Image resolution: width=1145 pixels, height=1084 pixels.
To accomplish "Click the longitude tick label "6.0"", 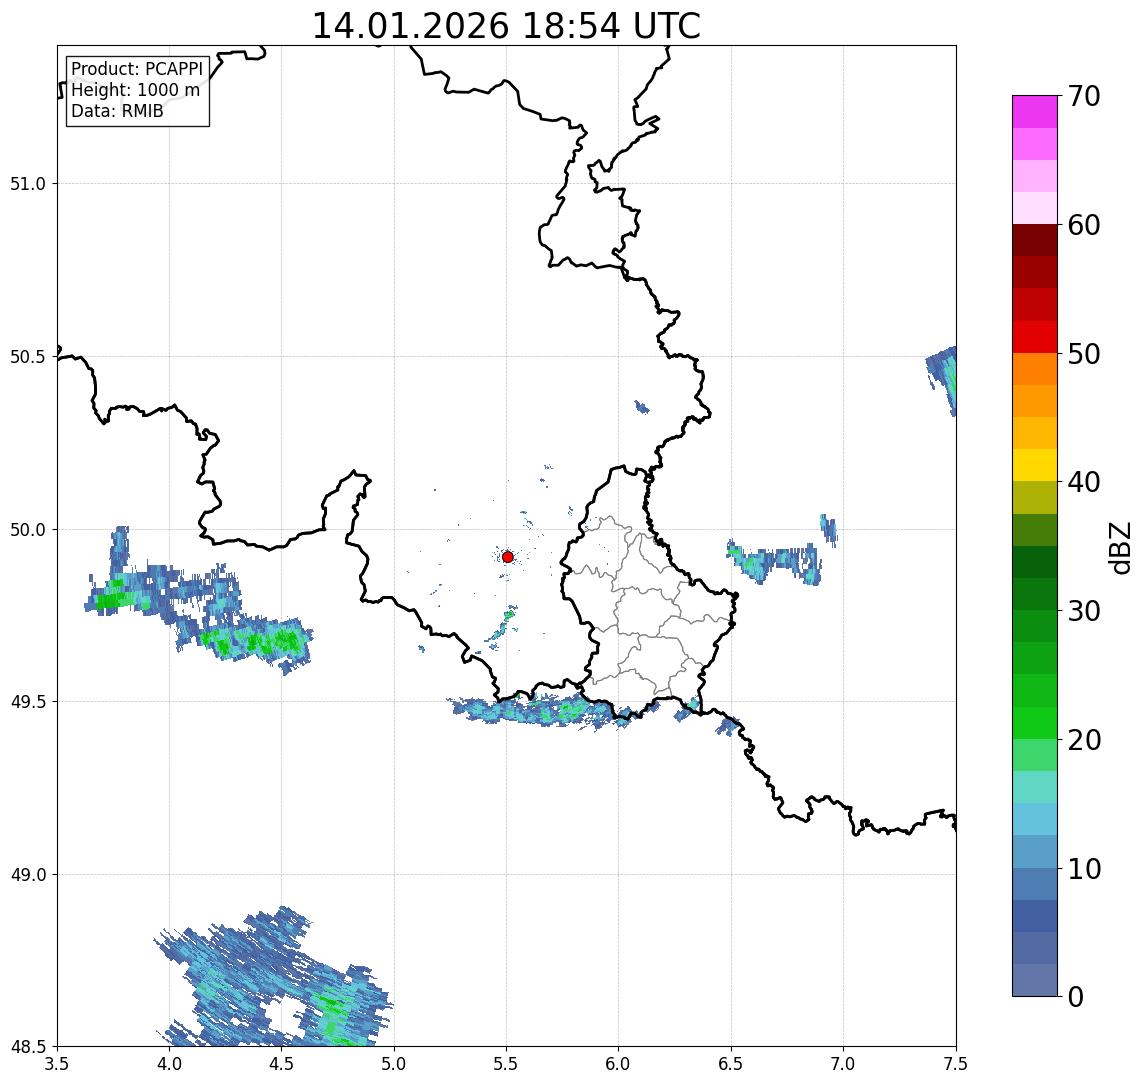I will click(619, 1064).
